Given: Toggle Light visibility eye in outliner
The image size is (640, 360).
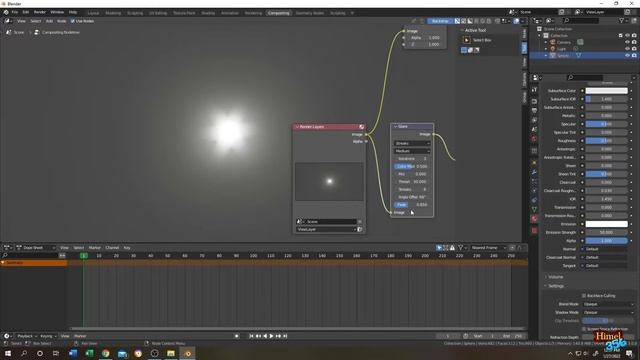Looking at the screenshot, I should pos(627,49).
